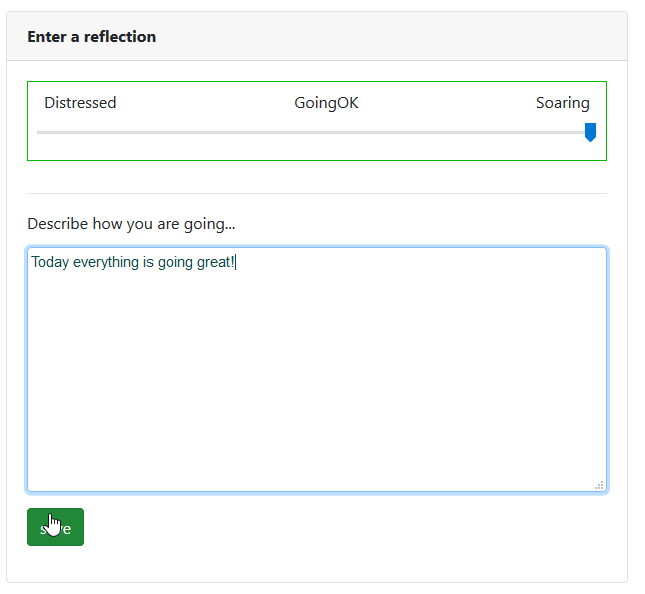Click the "Enter a reflection" panel heading
The height and width of the screenshot is (594, 645).
coord(91,37)
